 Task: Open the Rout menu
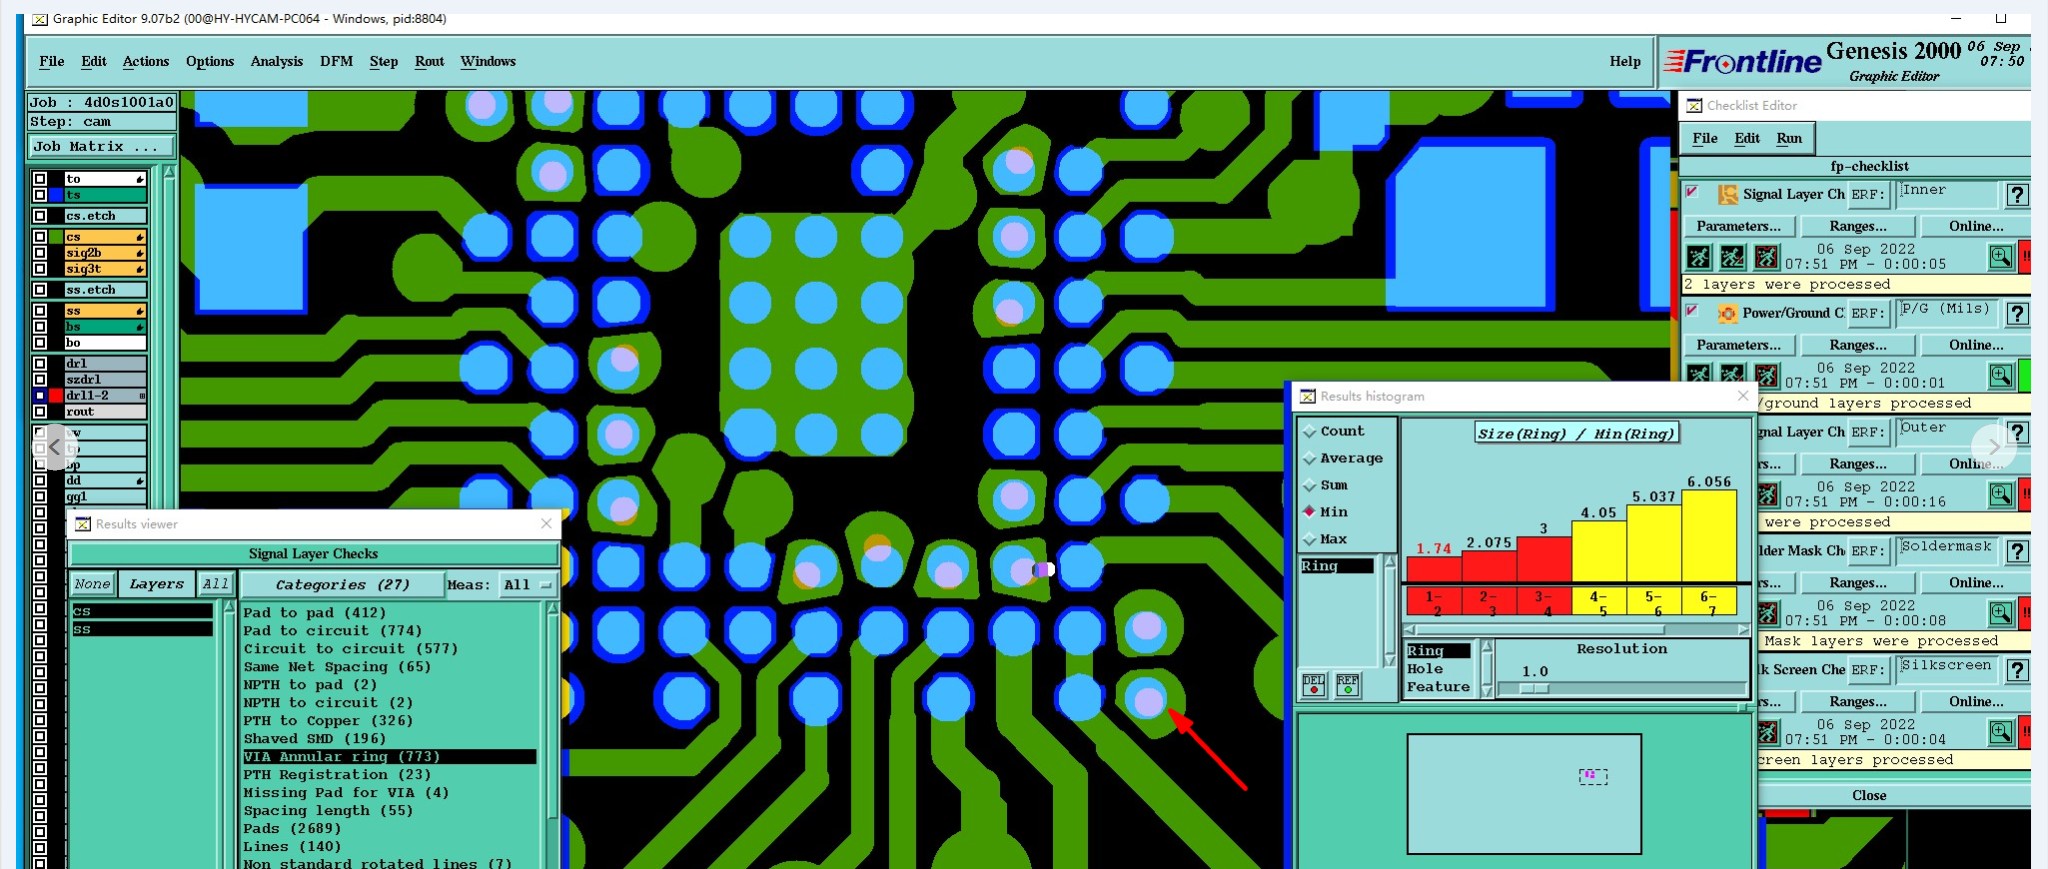(430, 62)
